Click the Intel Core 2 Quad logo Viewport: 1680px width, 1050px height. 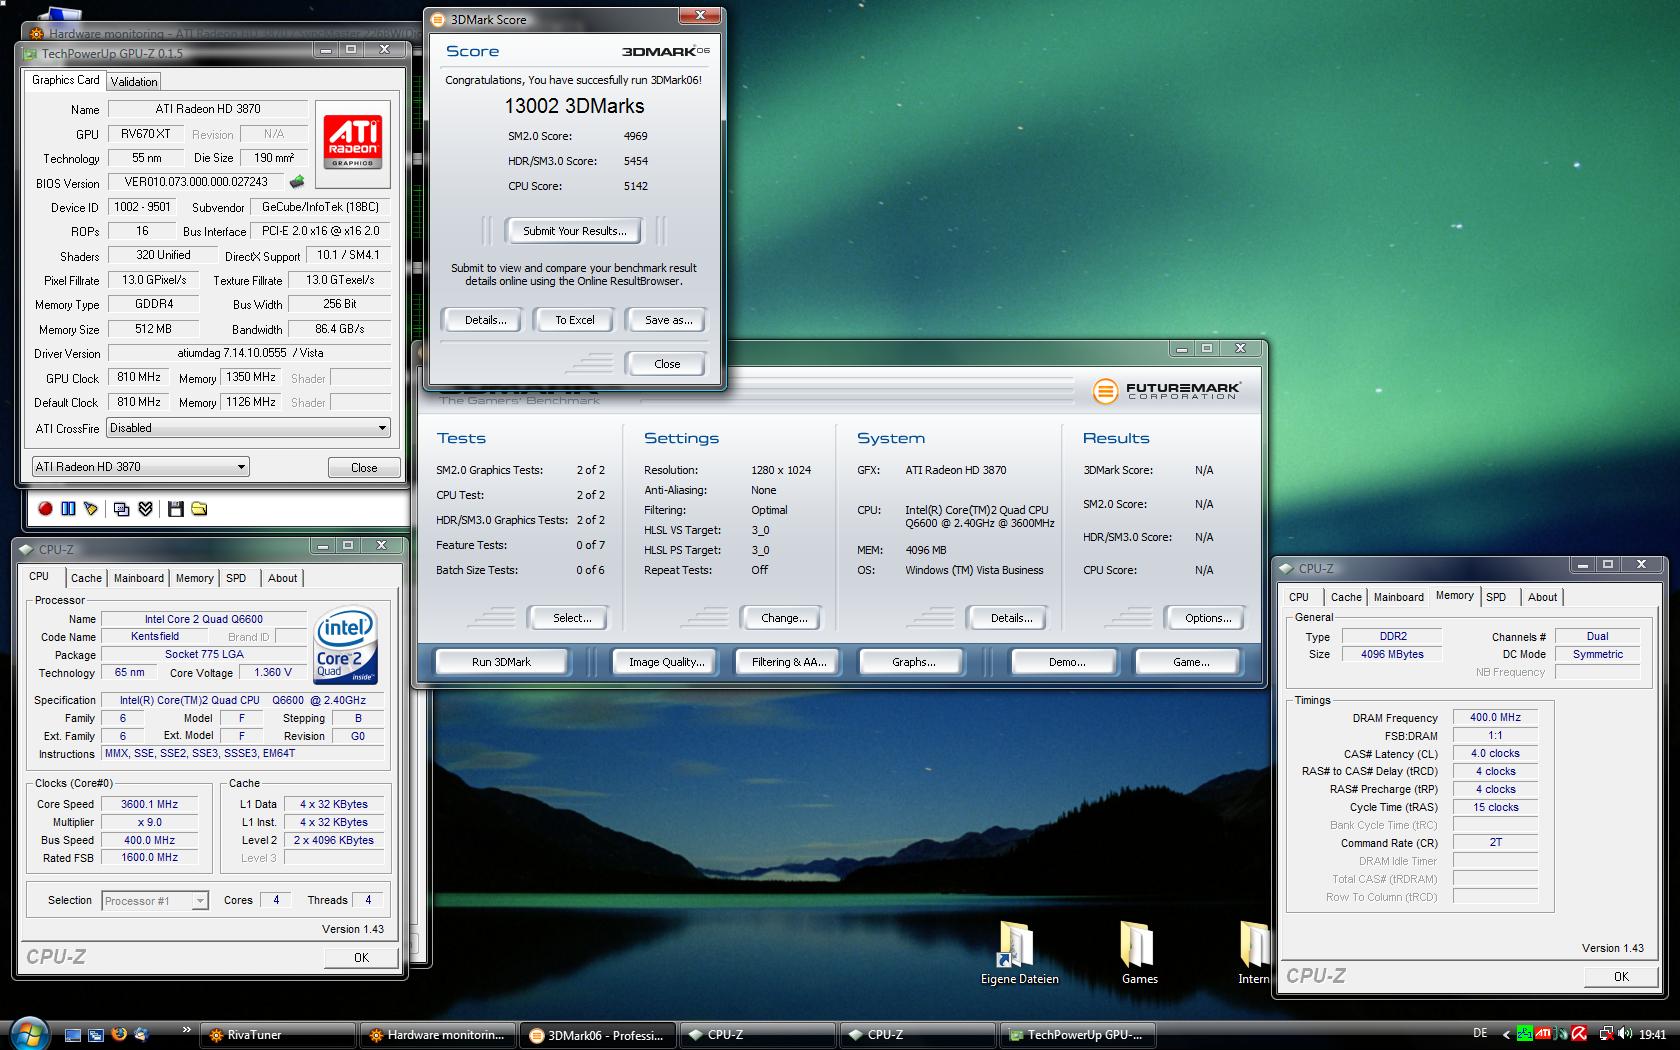pos(344,645)
